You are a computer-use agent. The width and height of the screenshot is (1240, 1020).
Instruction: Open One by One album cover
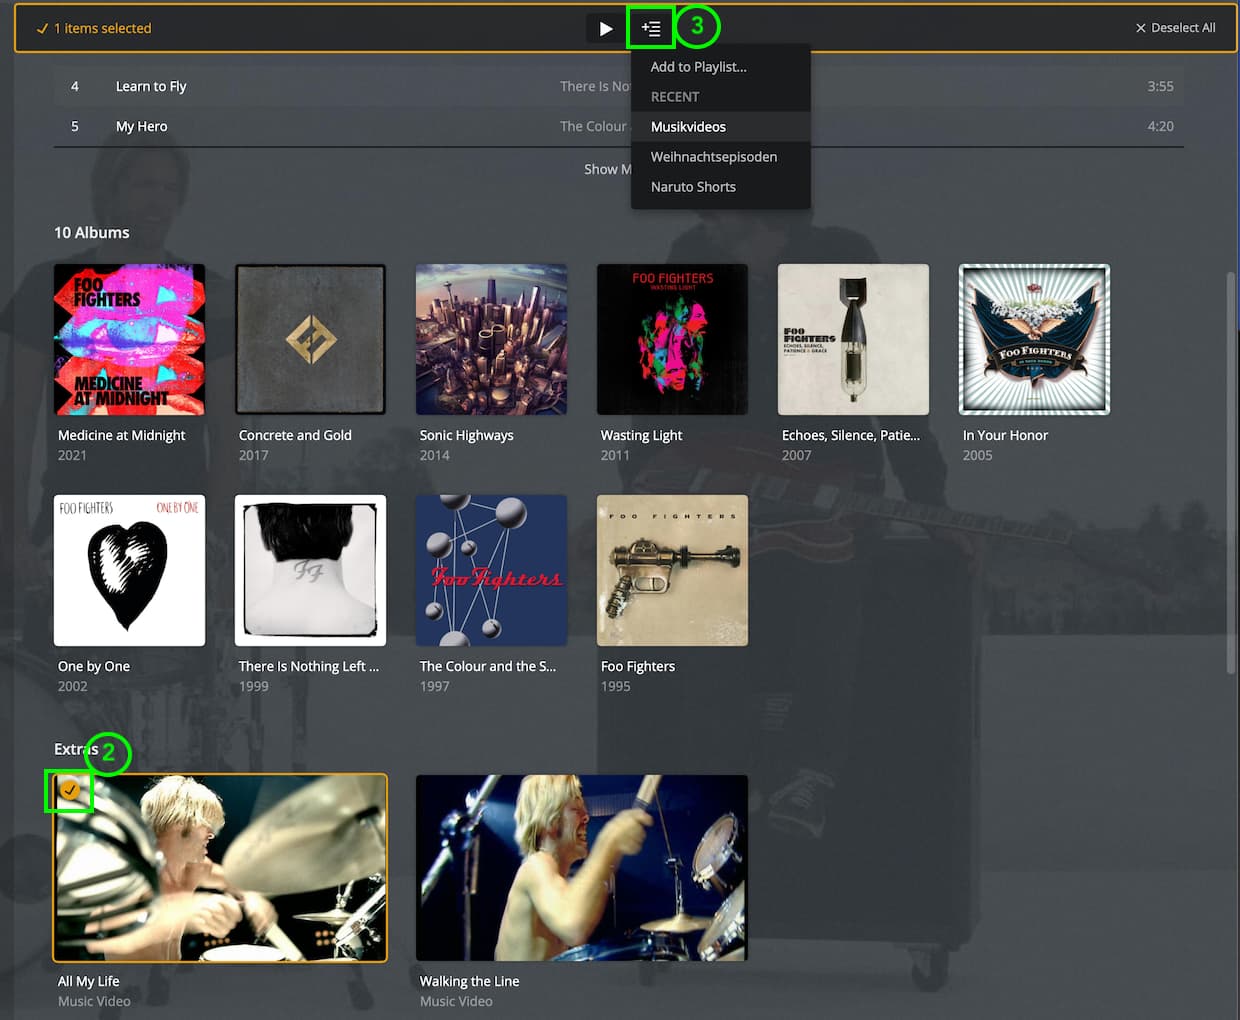pyautogui.click(x=129, y=570)
